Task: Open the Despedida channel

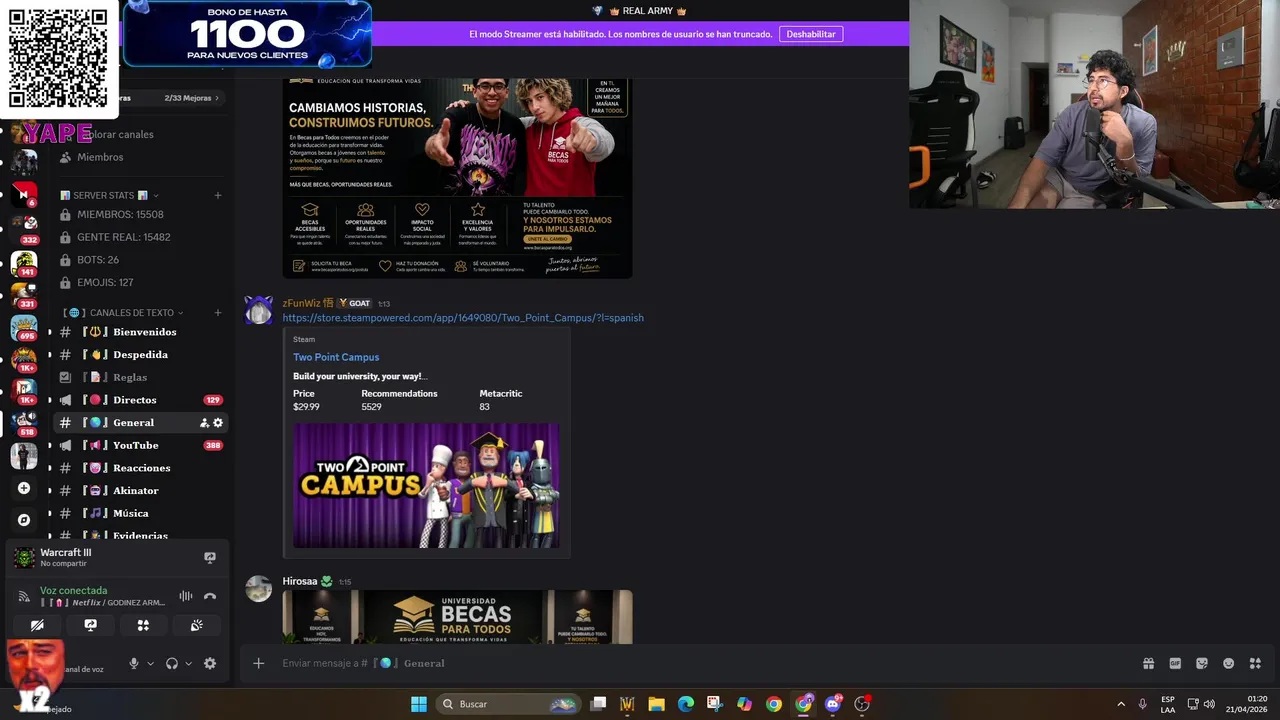Action: click(140, 355)
